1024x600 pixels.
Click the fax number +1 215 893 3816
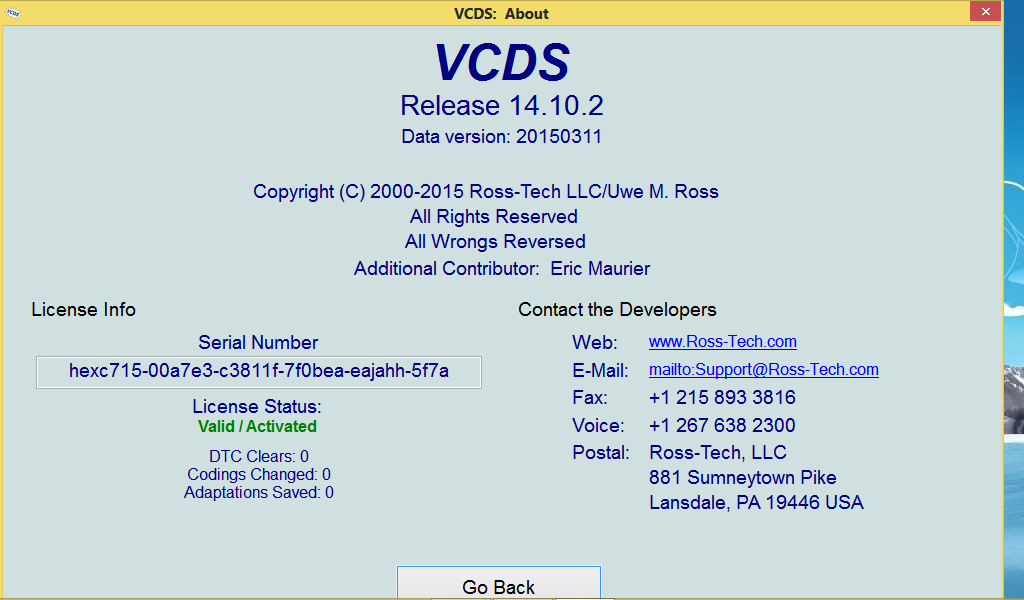click(x=722, y=397)
